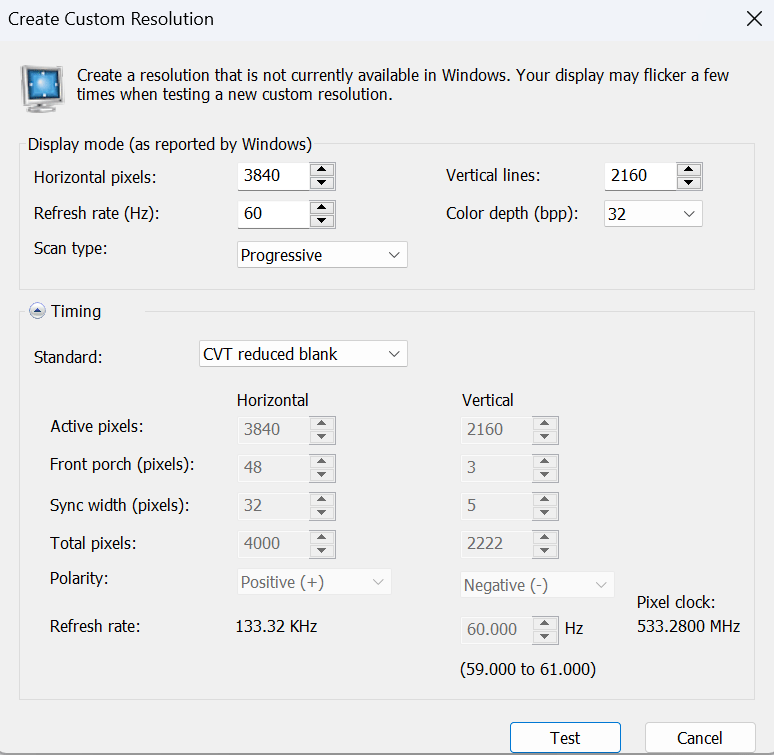
Task: Increase Horizontal pixels with up arrow
Action: [x=322, y=170]
